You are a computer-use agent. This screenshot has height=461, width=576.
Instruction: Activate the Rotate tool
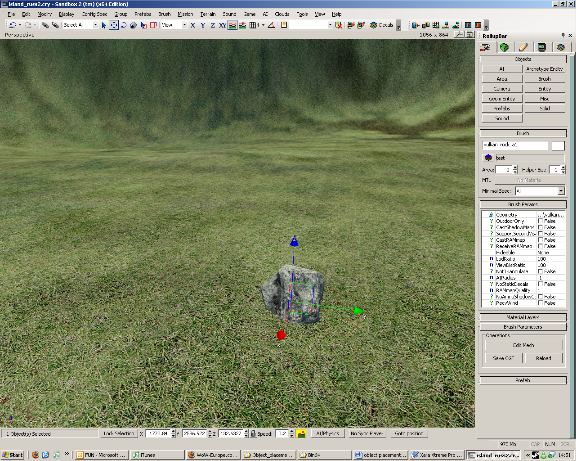[x=124, y=25]
